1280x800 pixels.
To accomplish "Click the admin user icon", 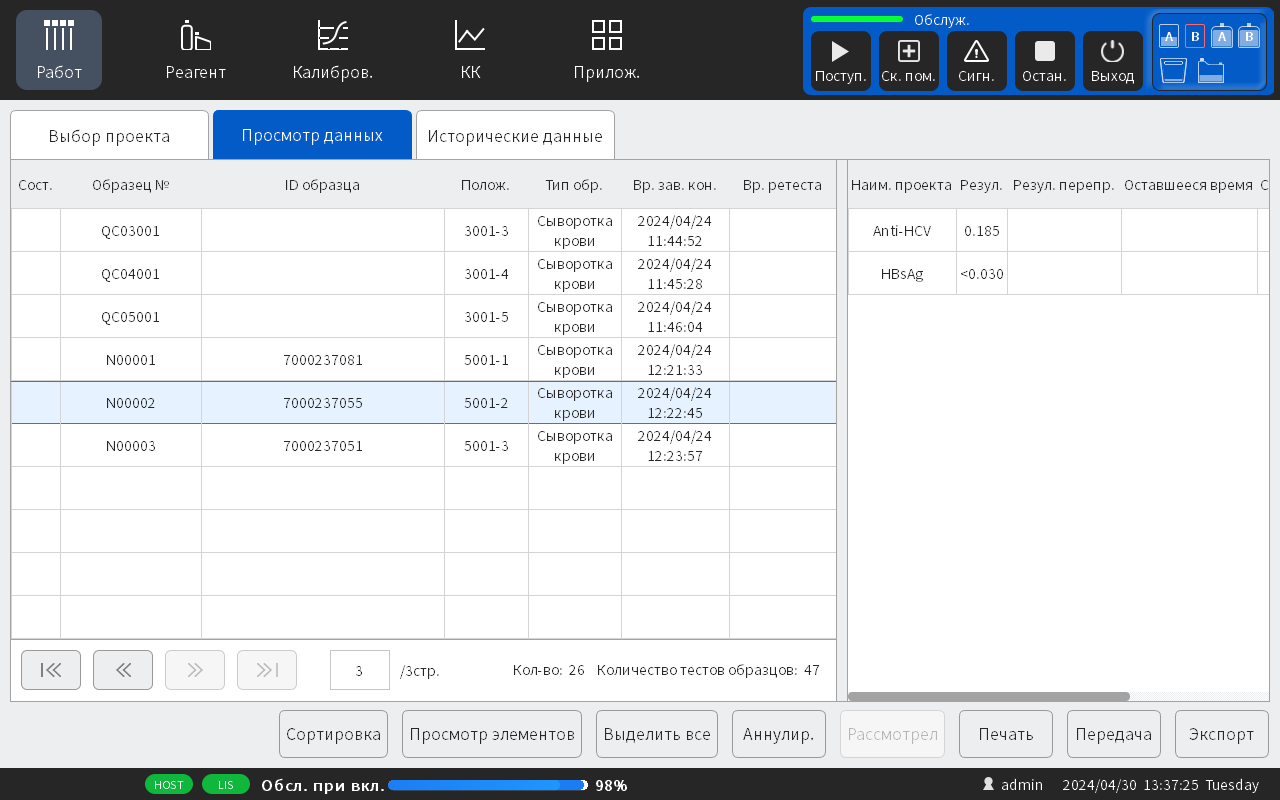I will (989, 785).
